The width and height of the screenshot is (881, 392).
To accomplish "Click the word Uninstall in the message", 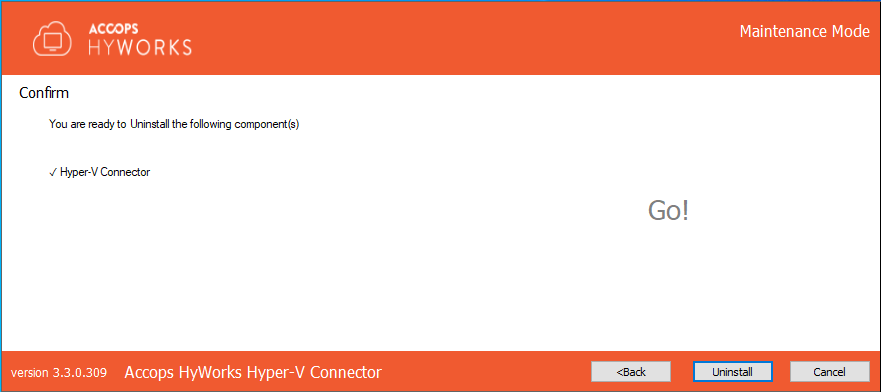I will coord(149,124).
